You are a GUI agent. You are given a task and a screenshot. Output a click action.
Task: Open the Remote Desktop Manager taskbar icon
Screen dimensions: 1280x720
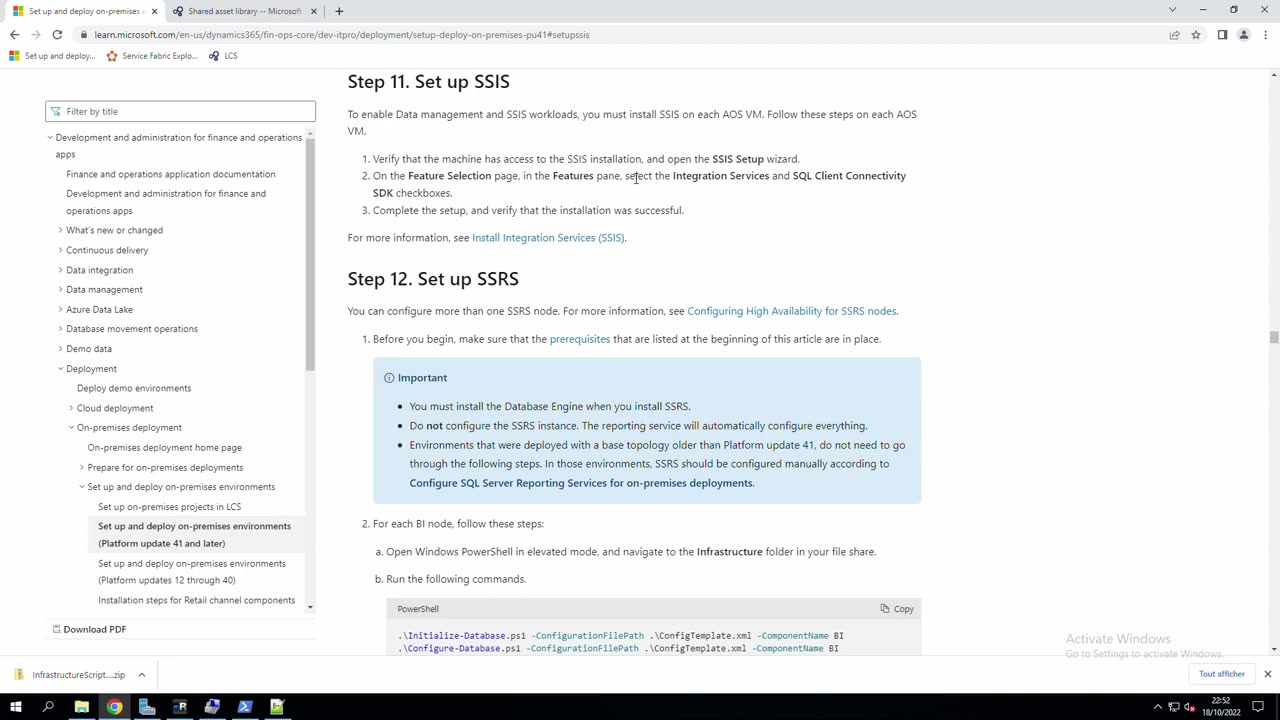click(180, 707)
